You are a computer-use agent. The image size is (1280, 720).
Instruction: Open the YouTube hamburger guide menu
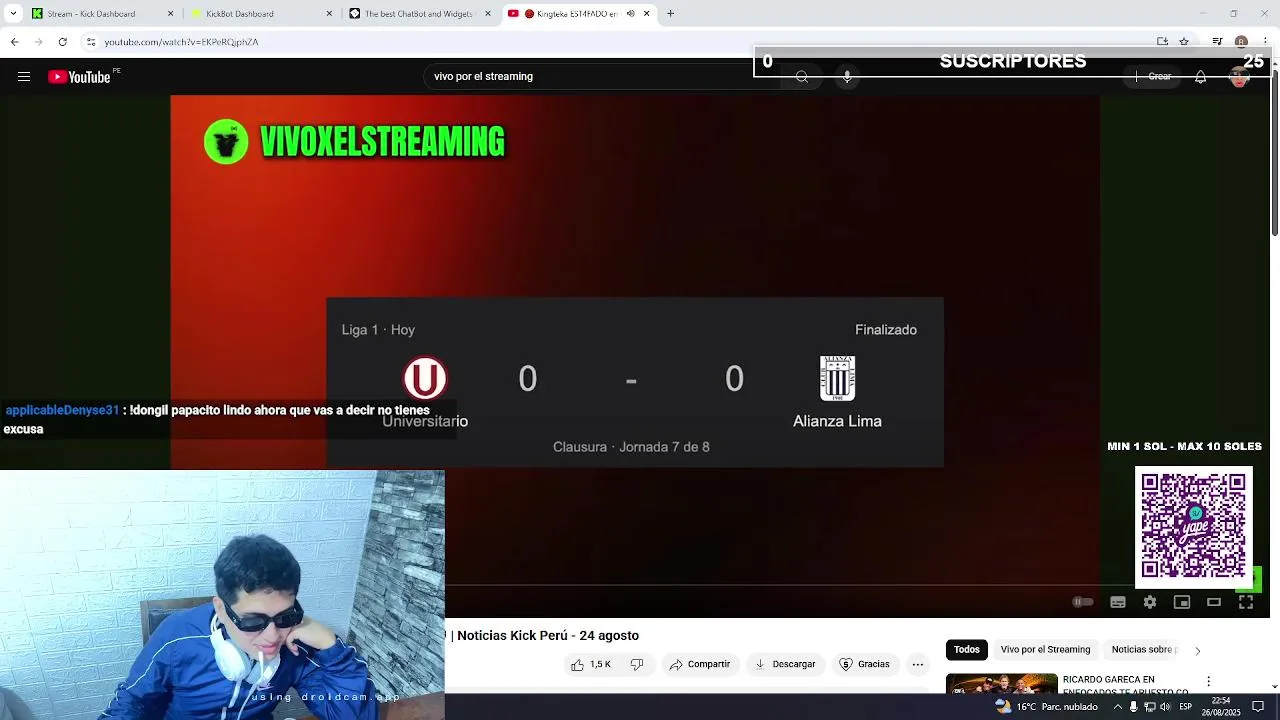click(x=24, y=77)
